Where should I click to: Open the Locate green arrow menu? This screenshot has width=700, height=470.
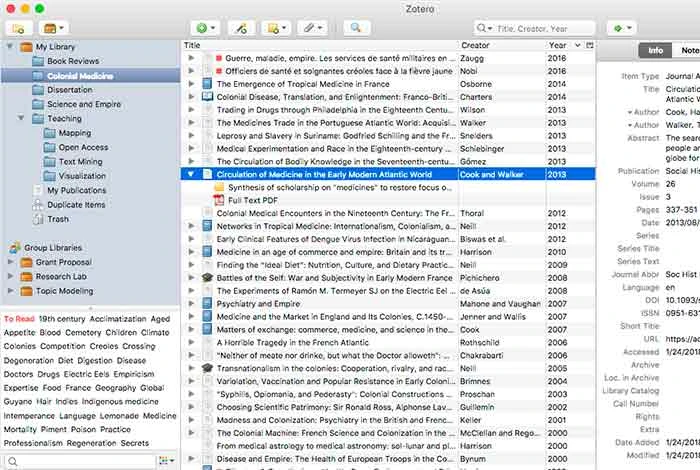point(622,29)
